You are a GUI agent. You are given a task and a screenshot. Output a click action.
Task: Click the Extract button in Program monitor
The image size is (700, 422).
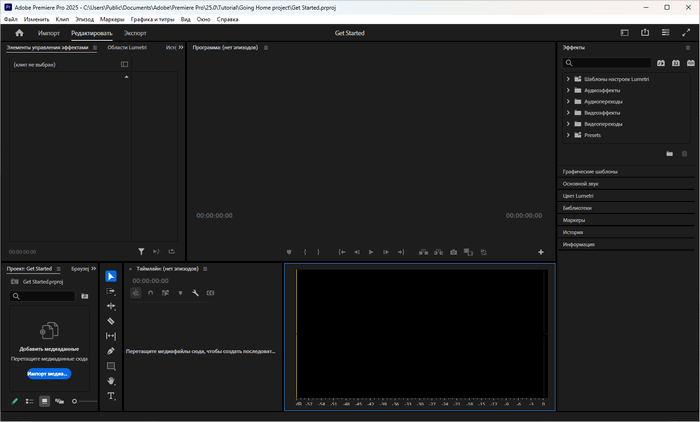438,252
